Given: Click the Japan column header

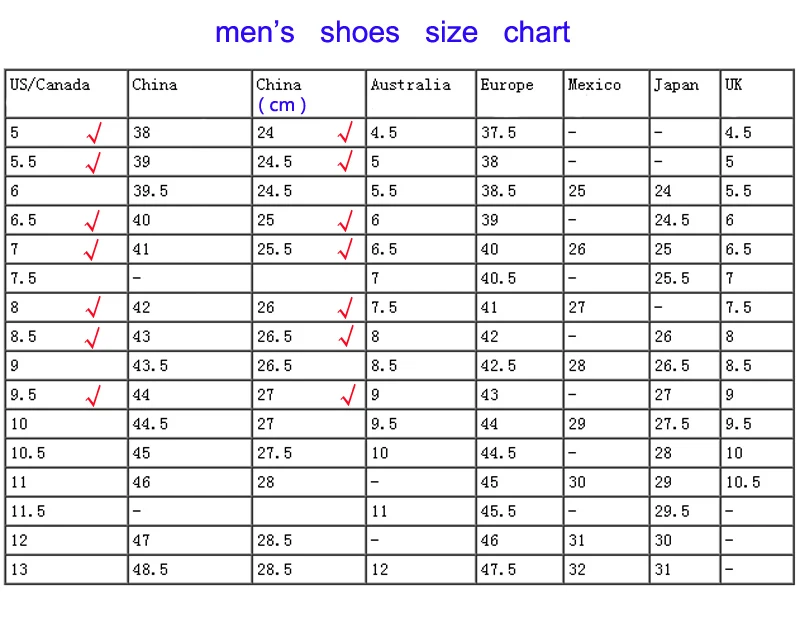Looking at the screenshot, I should click(x=677, y=85).
